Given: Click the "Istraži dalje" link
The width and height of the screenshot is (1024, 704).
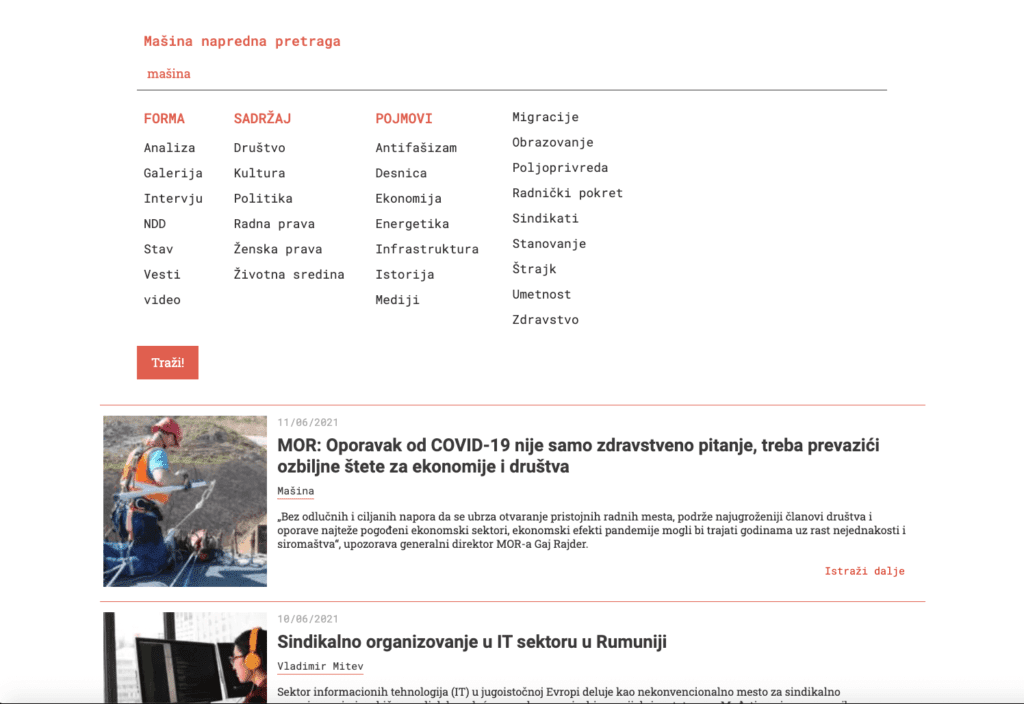Looking at the screenshot, I should click(x=864, y=571).
